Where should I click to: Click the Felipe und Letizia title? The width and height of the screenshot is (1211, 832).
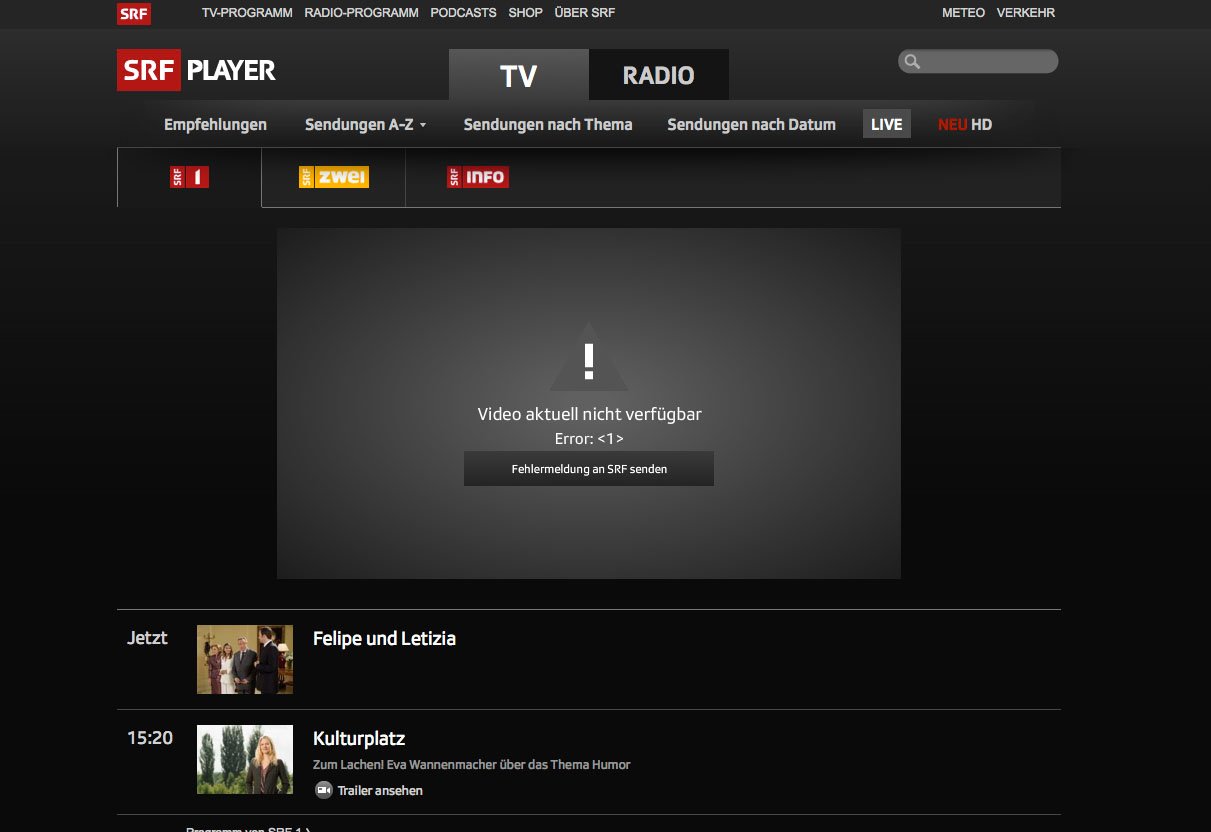[x=384, y=638]
